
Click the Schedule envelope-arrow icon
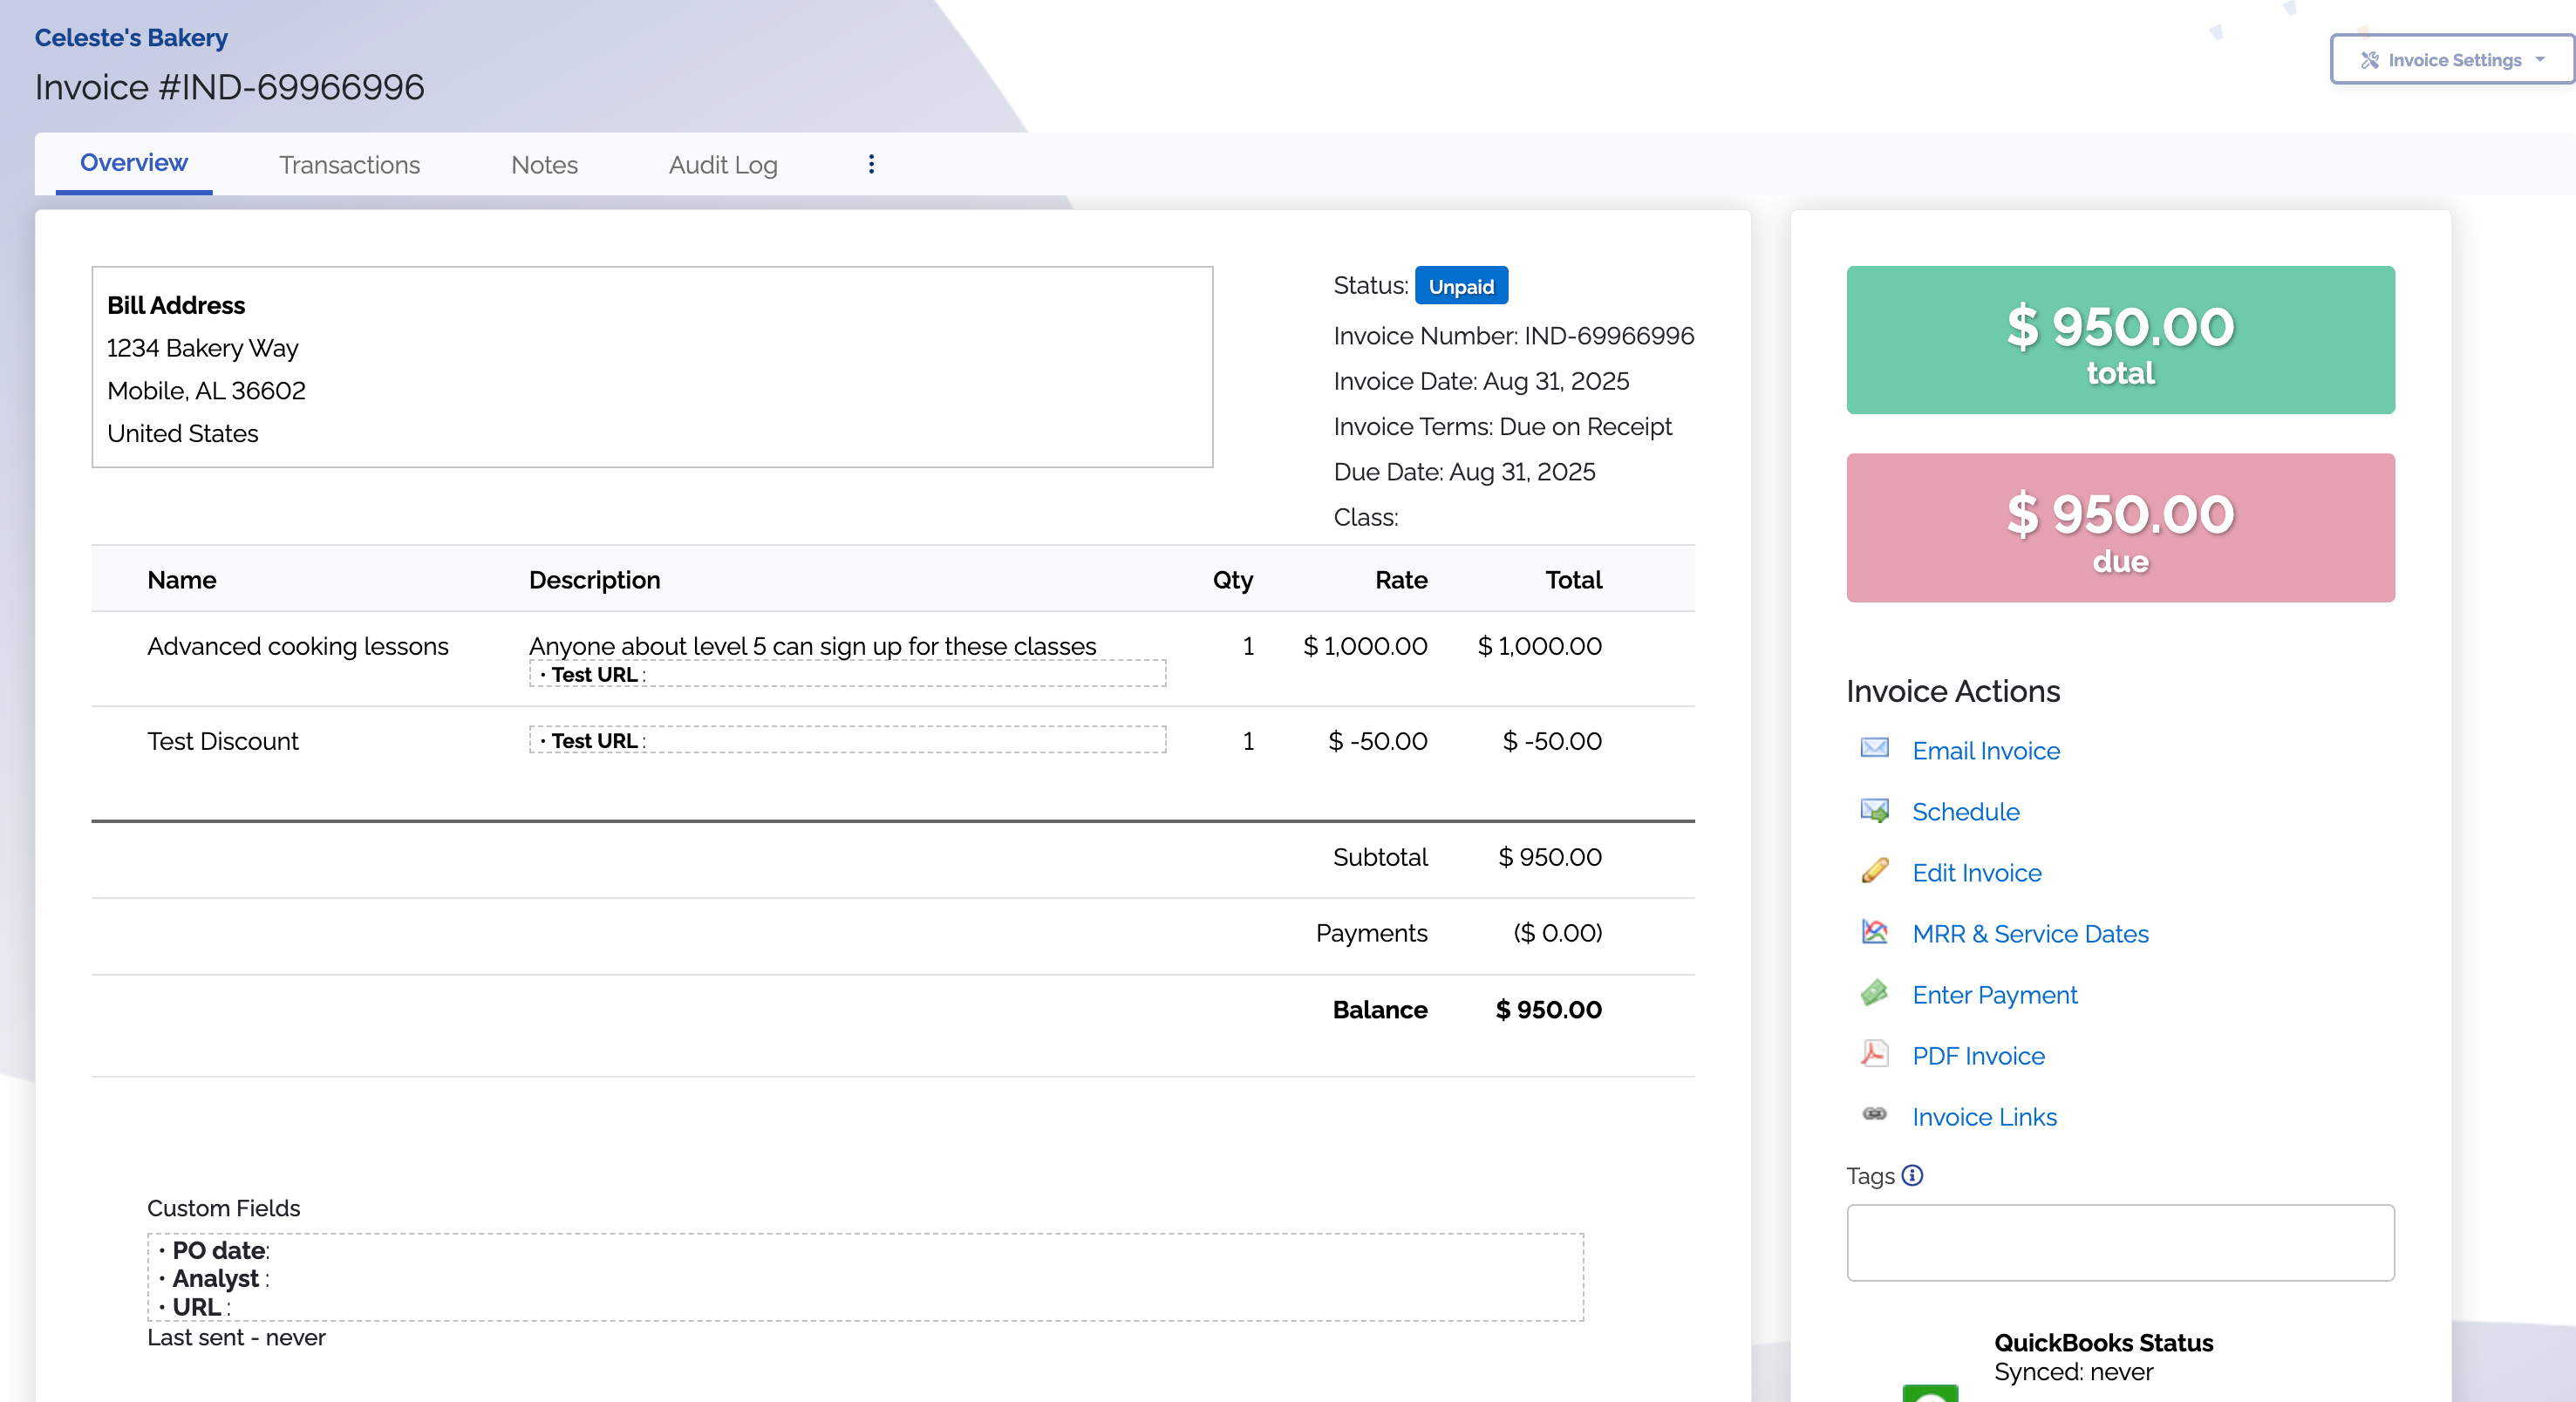1874,810
